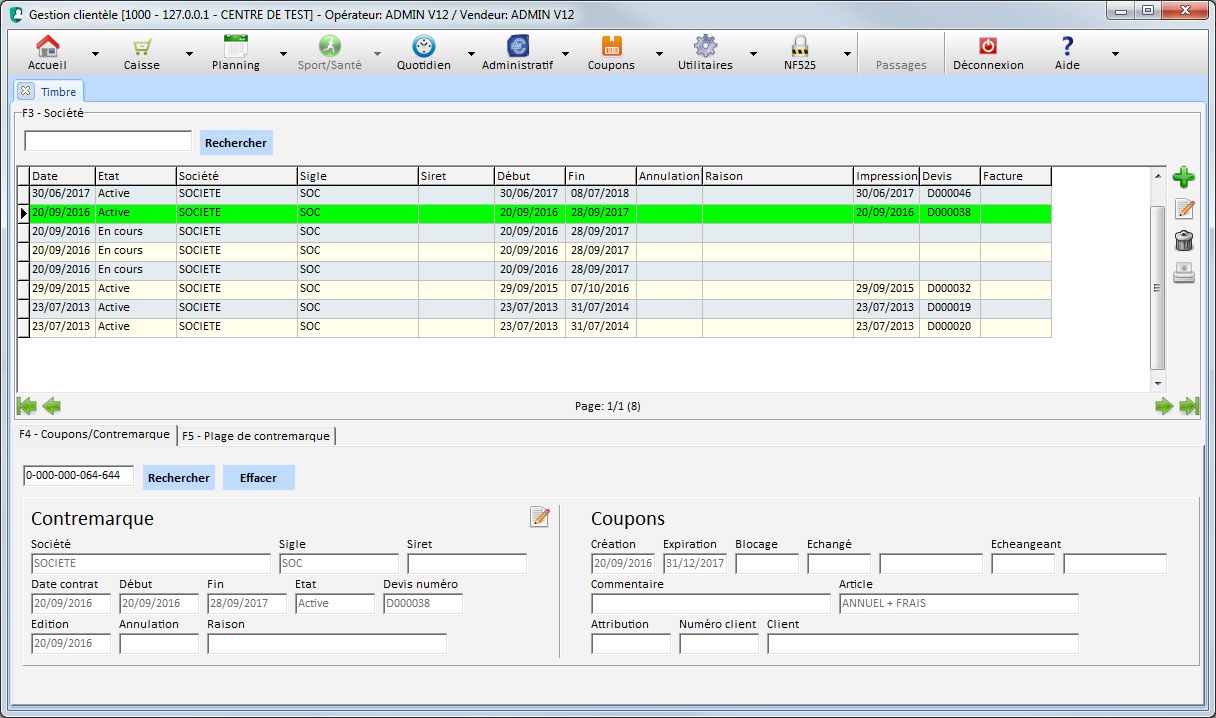Click the Numéro client field
Screen dimensions: 1216x718
[x=719, y=643]
